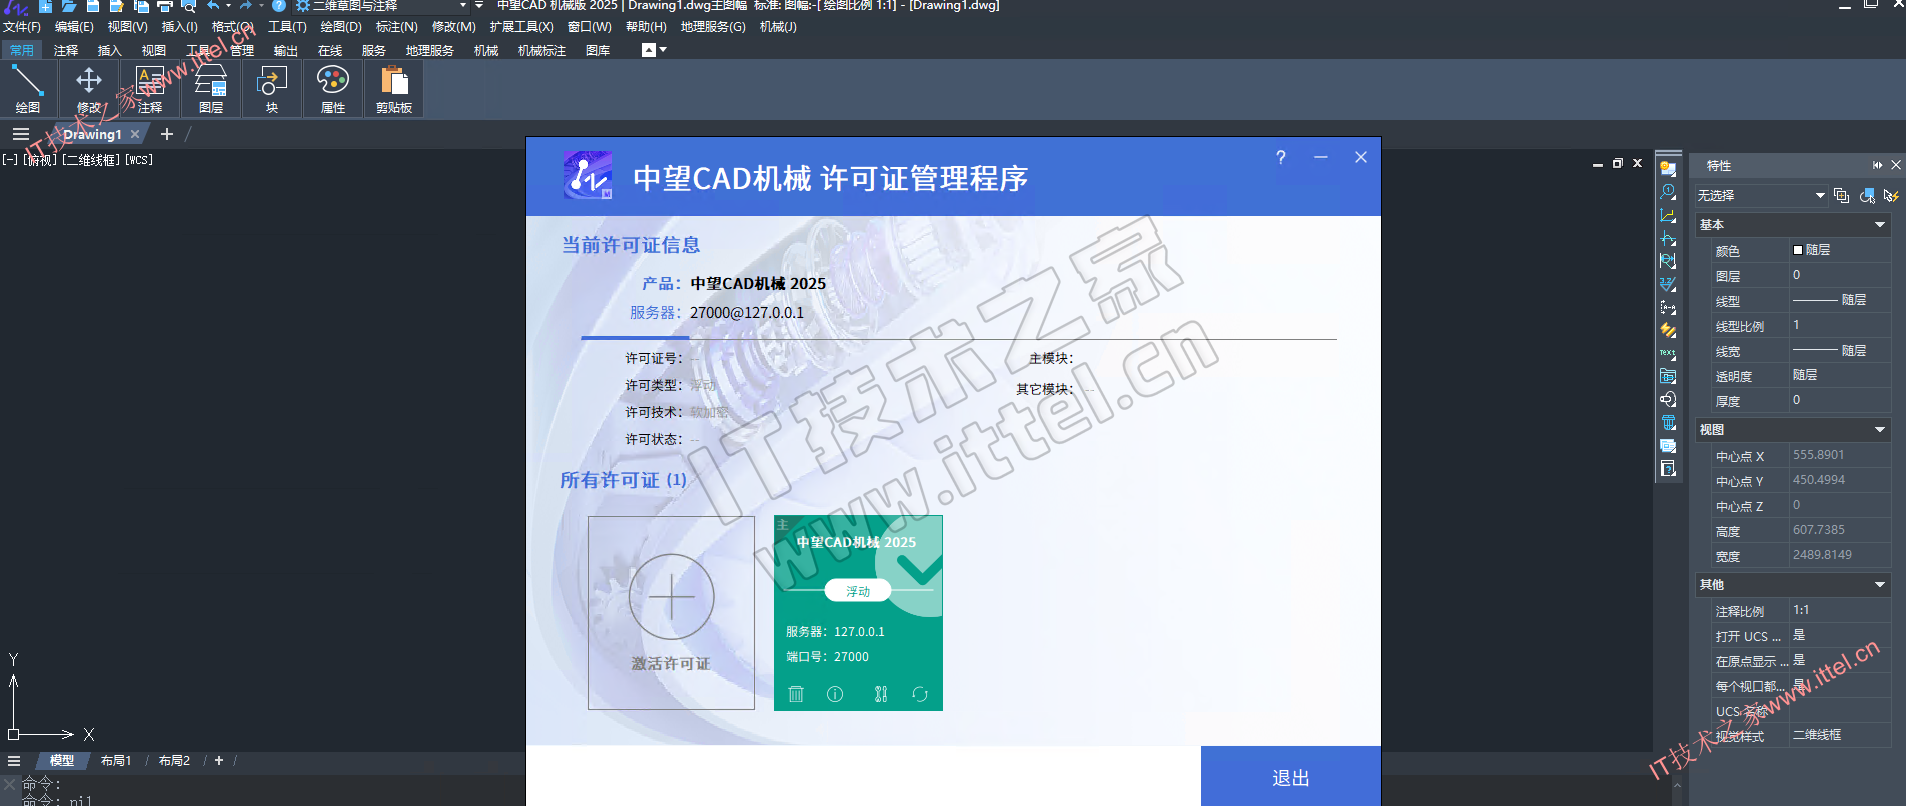Screen dimensions: 1906x806
Task: Click the 激活许可证 activate license tile
Action: point(671,613)
